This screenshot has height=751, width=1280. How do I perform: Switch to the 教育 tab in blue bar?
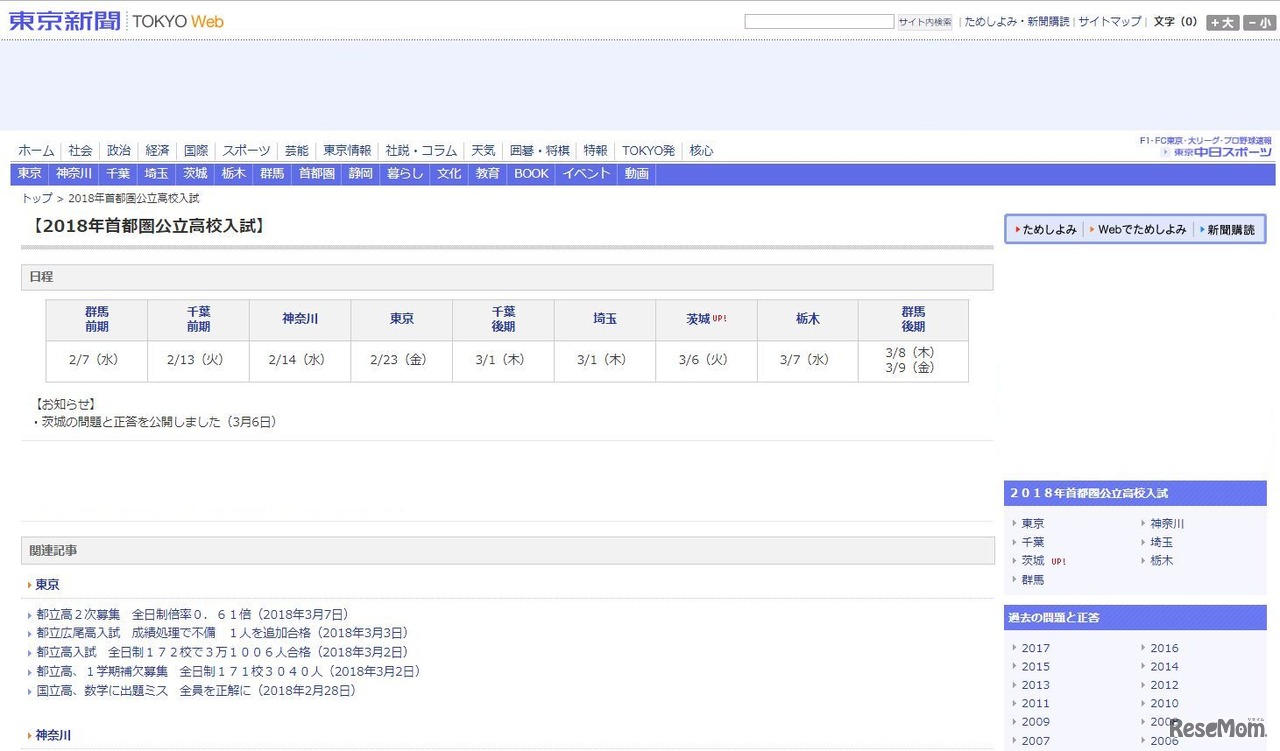click(487, 174)
